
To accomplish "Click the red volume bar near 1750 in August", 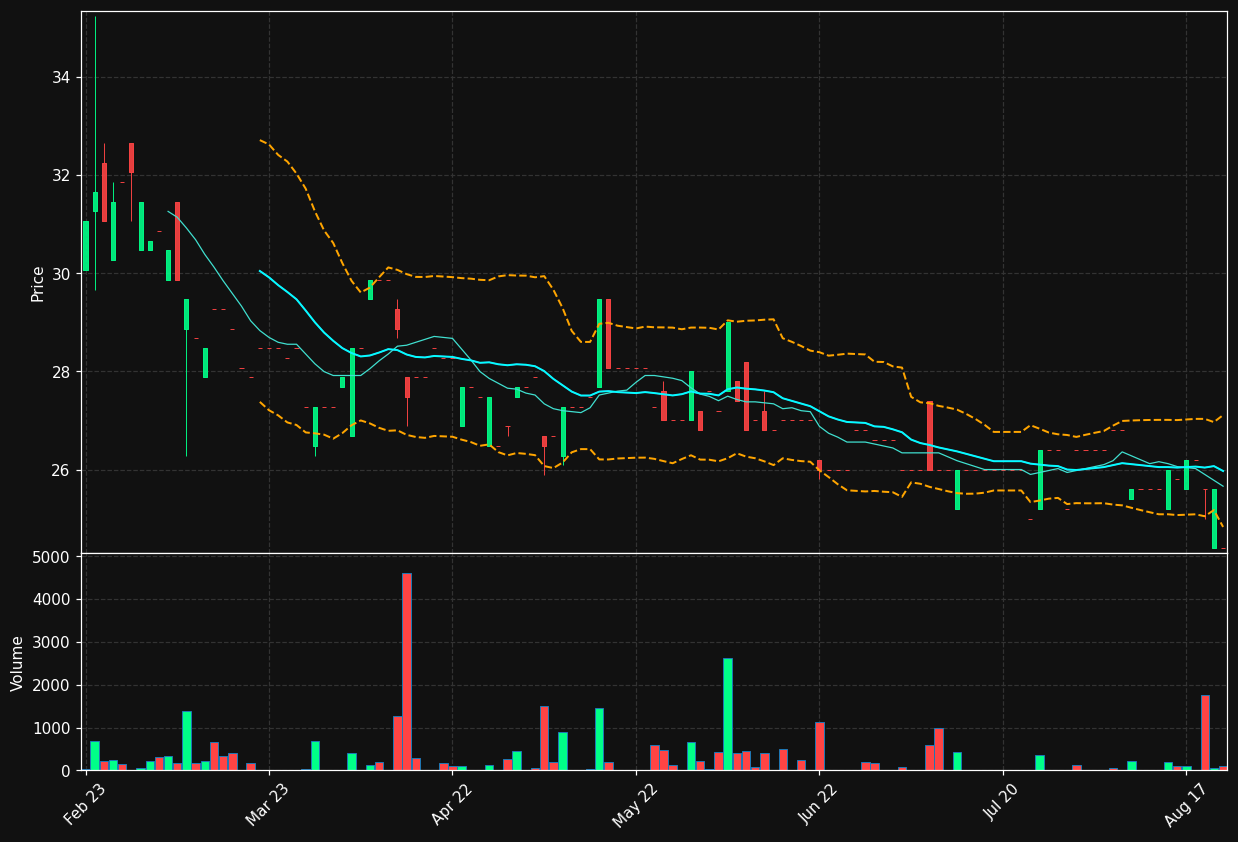I will [x=1205, y=733].
